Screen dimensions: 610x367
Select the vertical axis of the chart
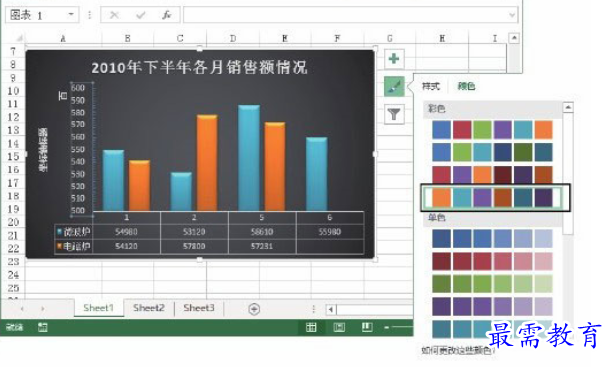pyautogui.click(x=82, y=148)
